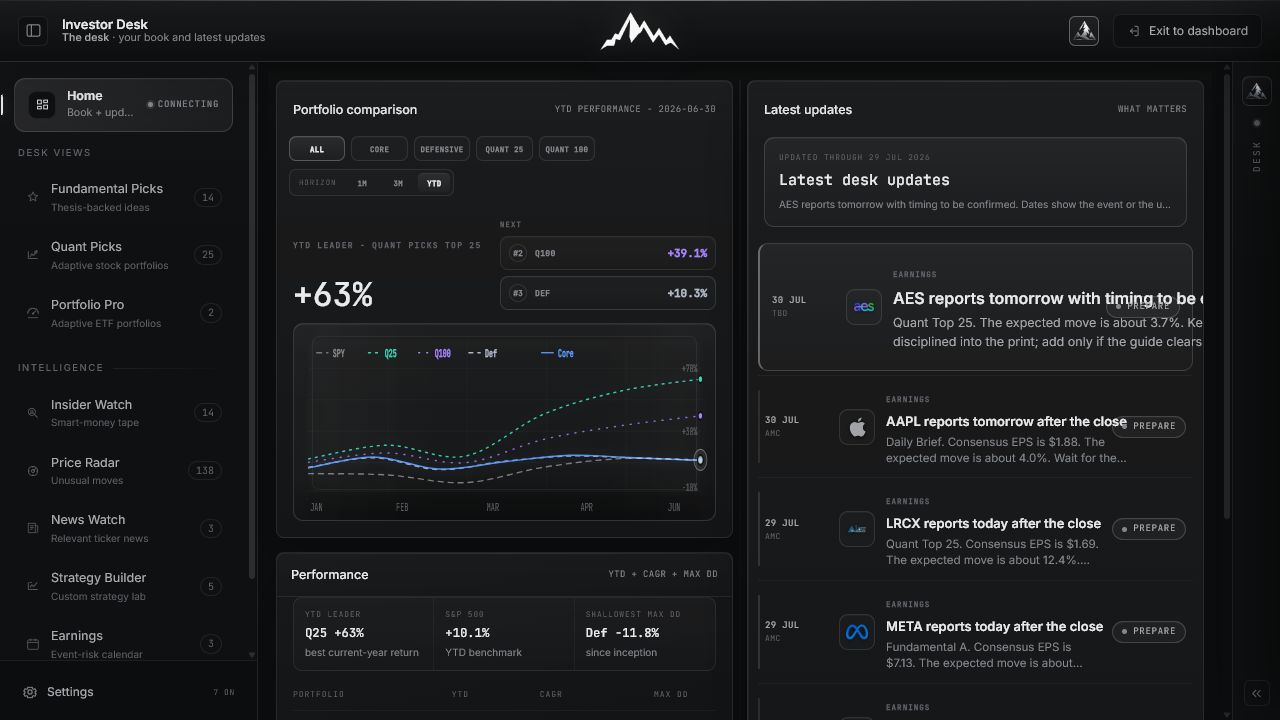Click the Settings gear icon
Image resolution: width=1280 pixels, height=720 pixels.
(30, 692)
